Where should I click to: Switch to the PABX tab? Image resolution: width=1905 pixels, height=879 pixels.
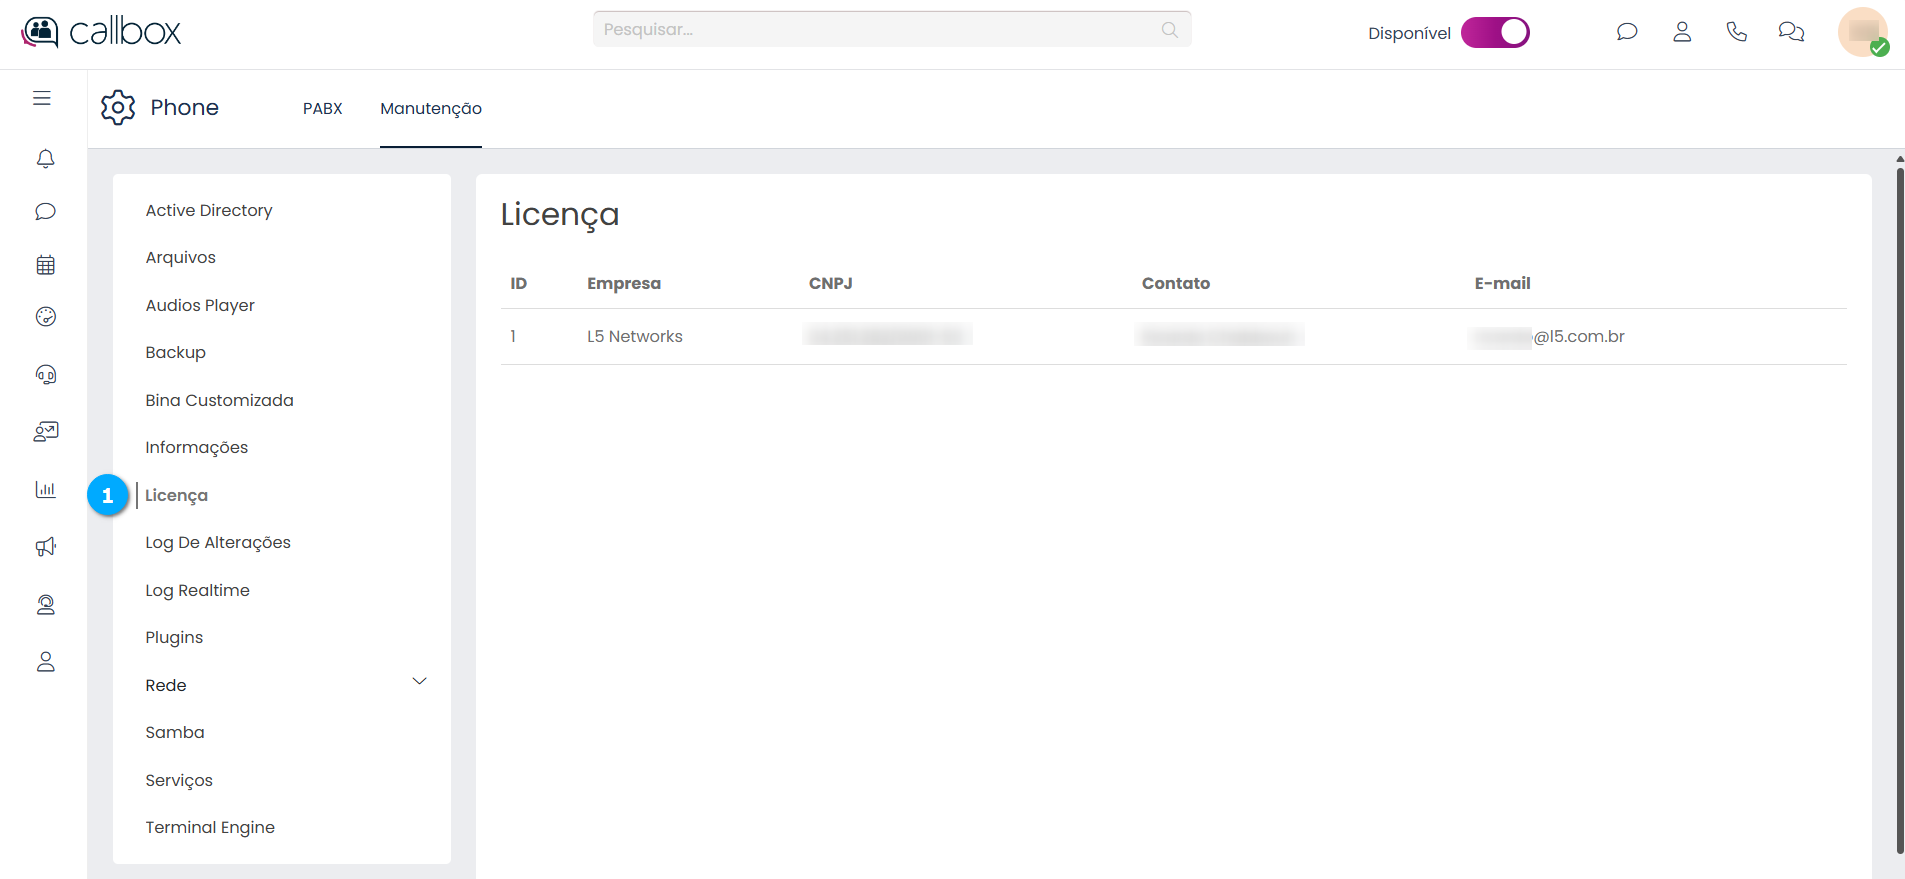tap(322, 108)
